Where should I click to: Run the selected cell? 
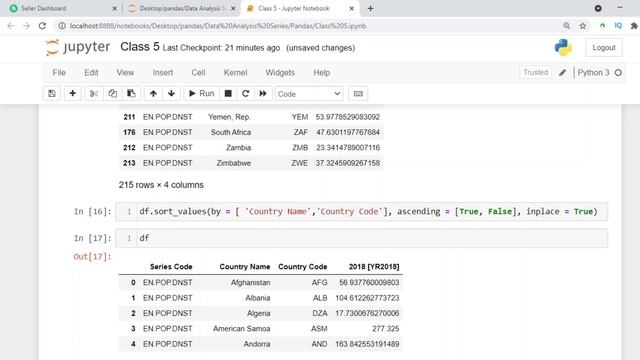coord(201,93)
